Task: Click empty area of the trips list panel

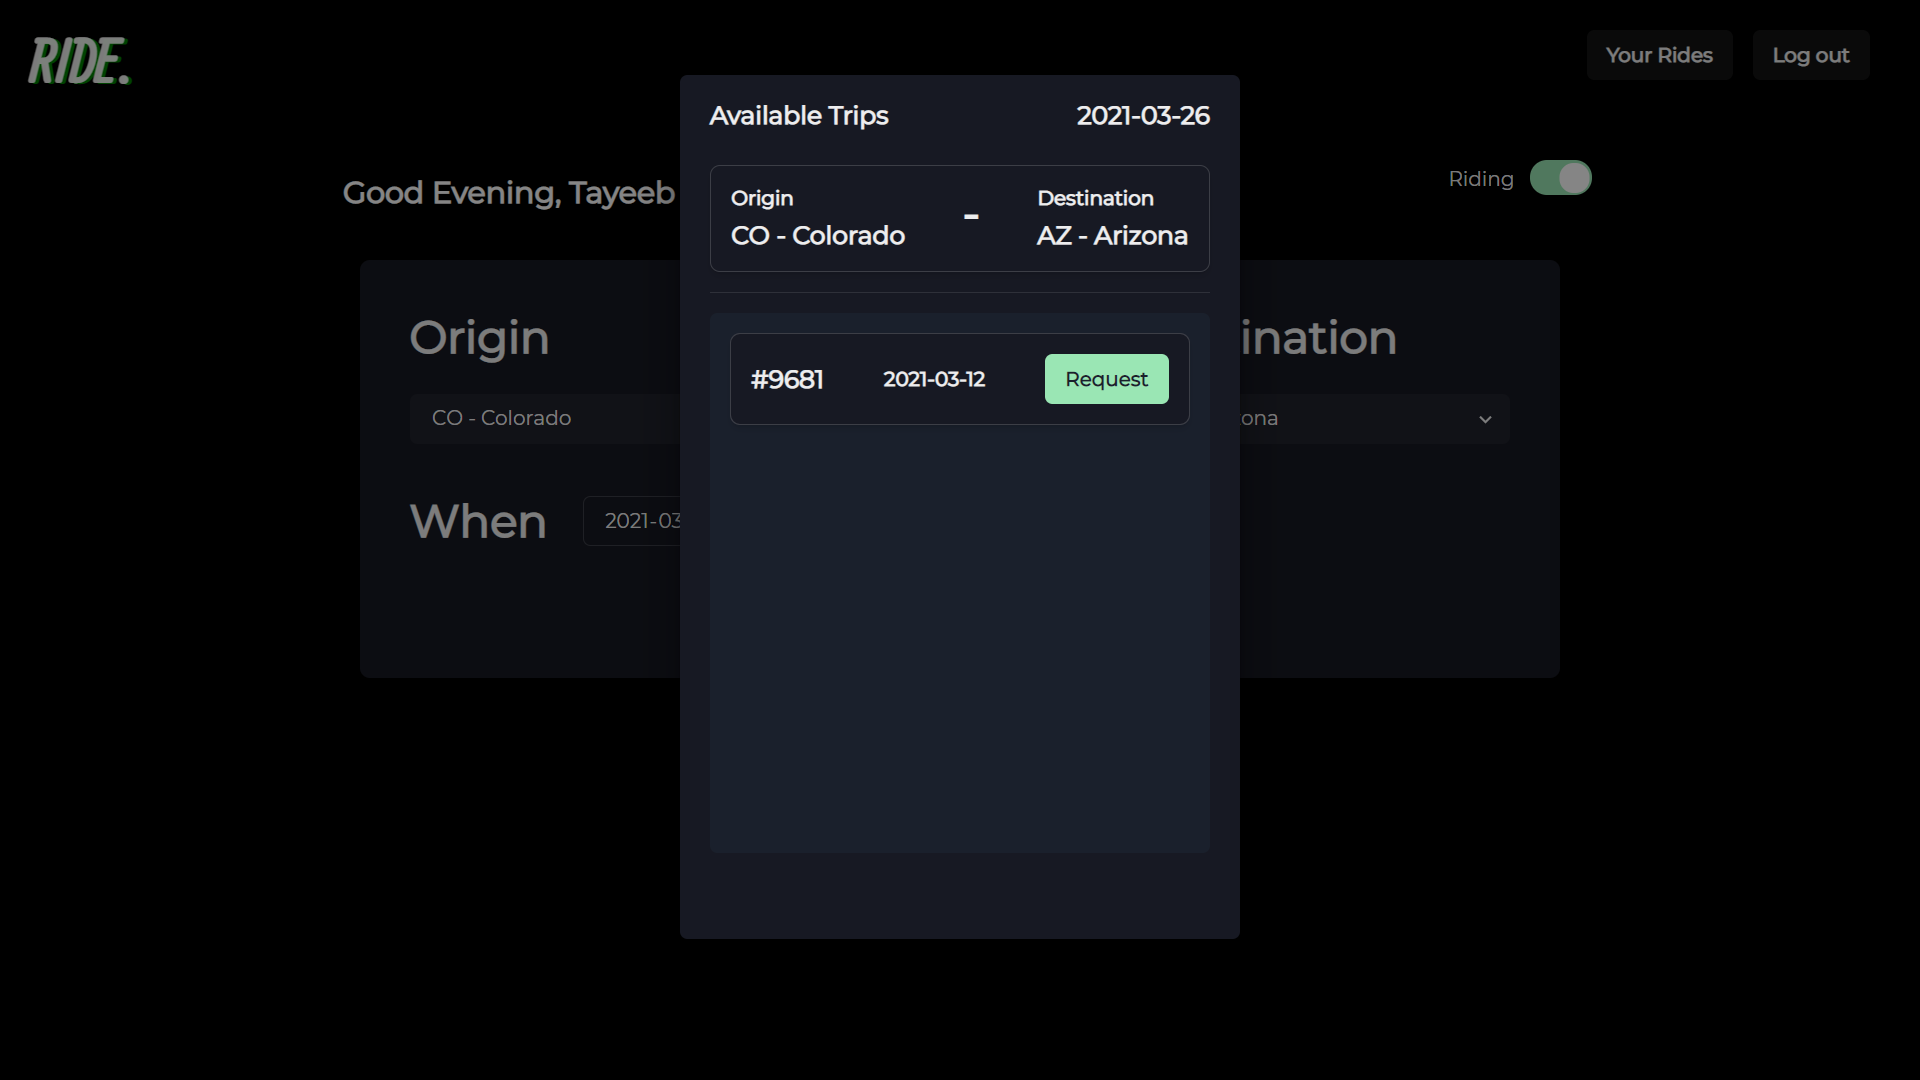Action: pos(959,640)
